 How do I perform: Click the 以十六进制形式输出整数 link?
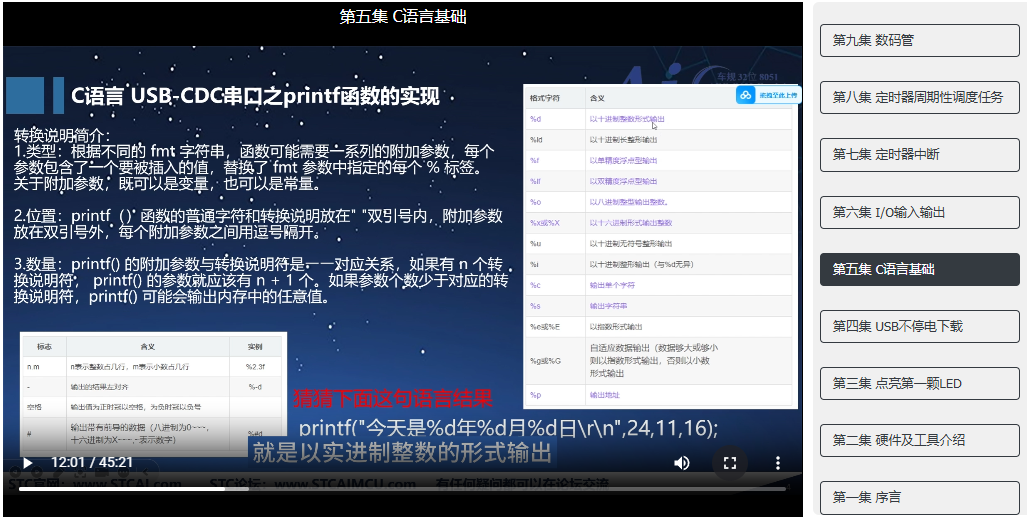click(x=630, y=223)
